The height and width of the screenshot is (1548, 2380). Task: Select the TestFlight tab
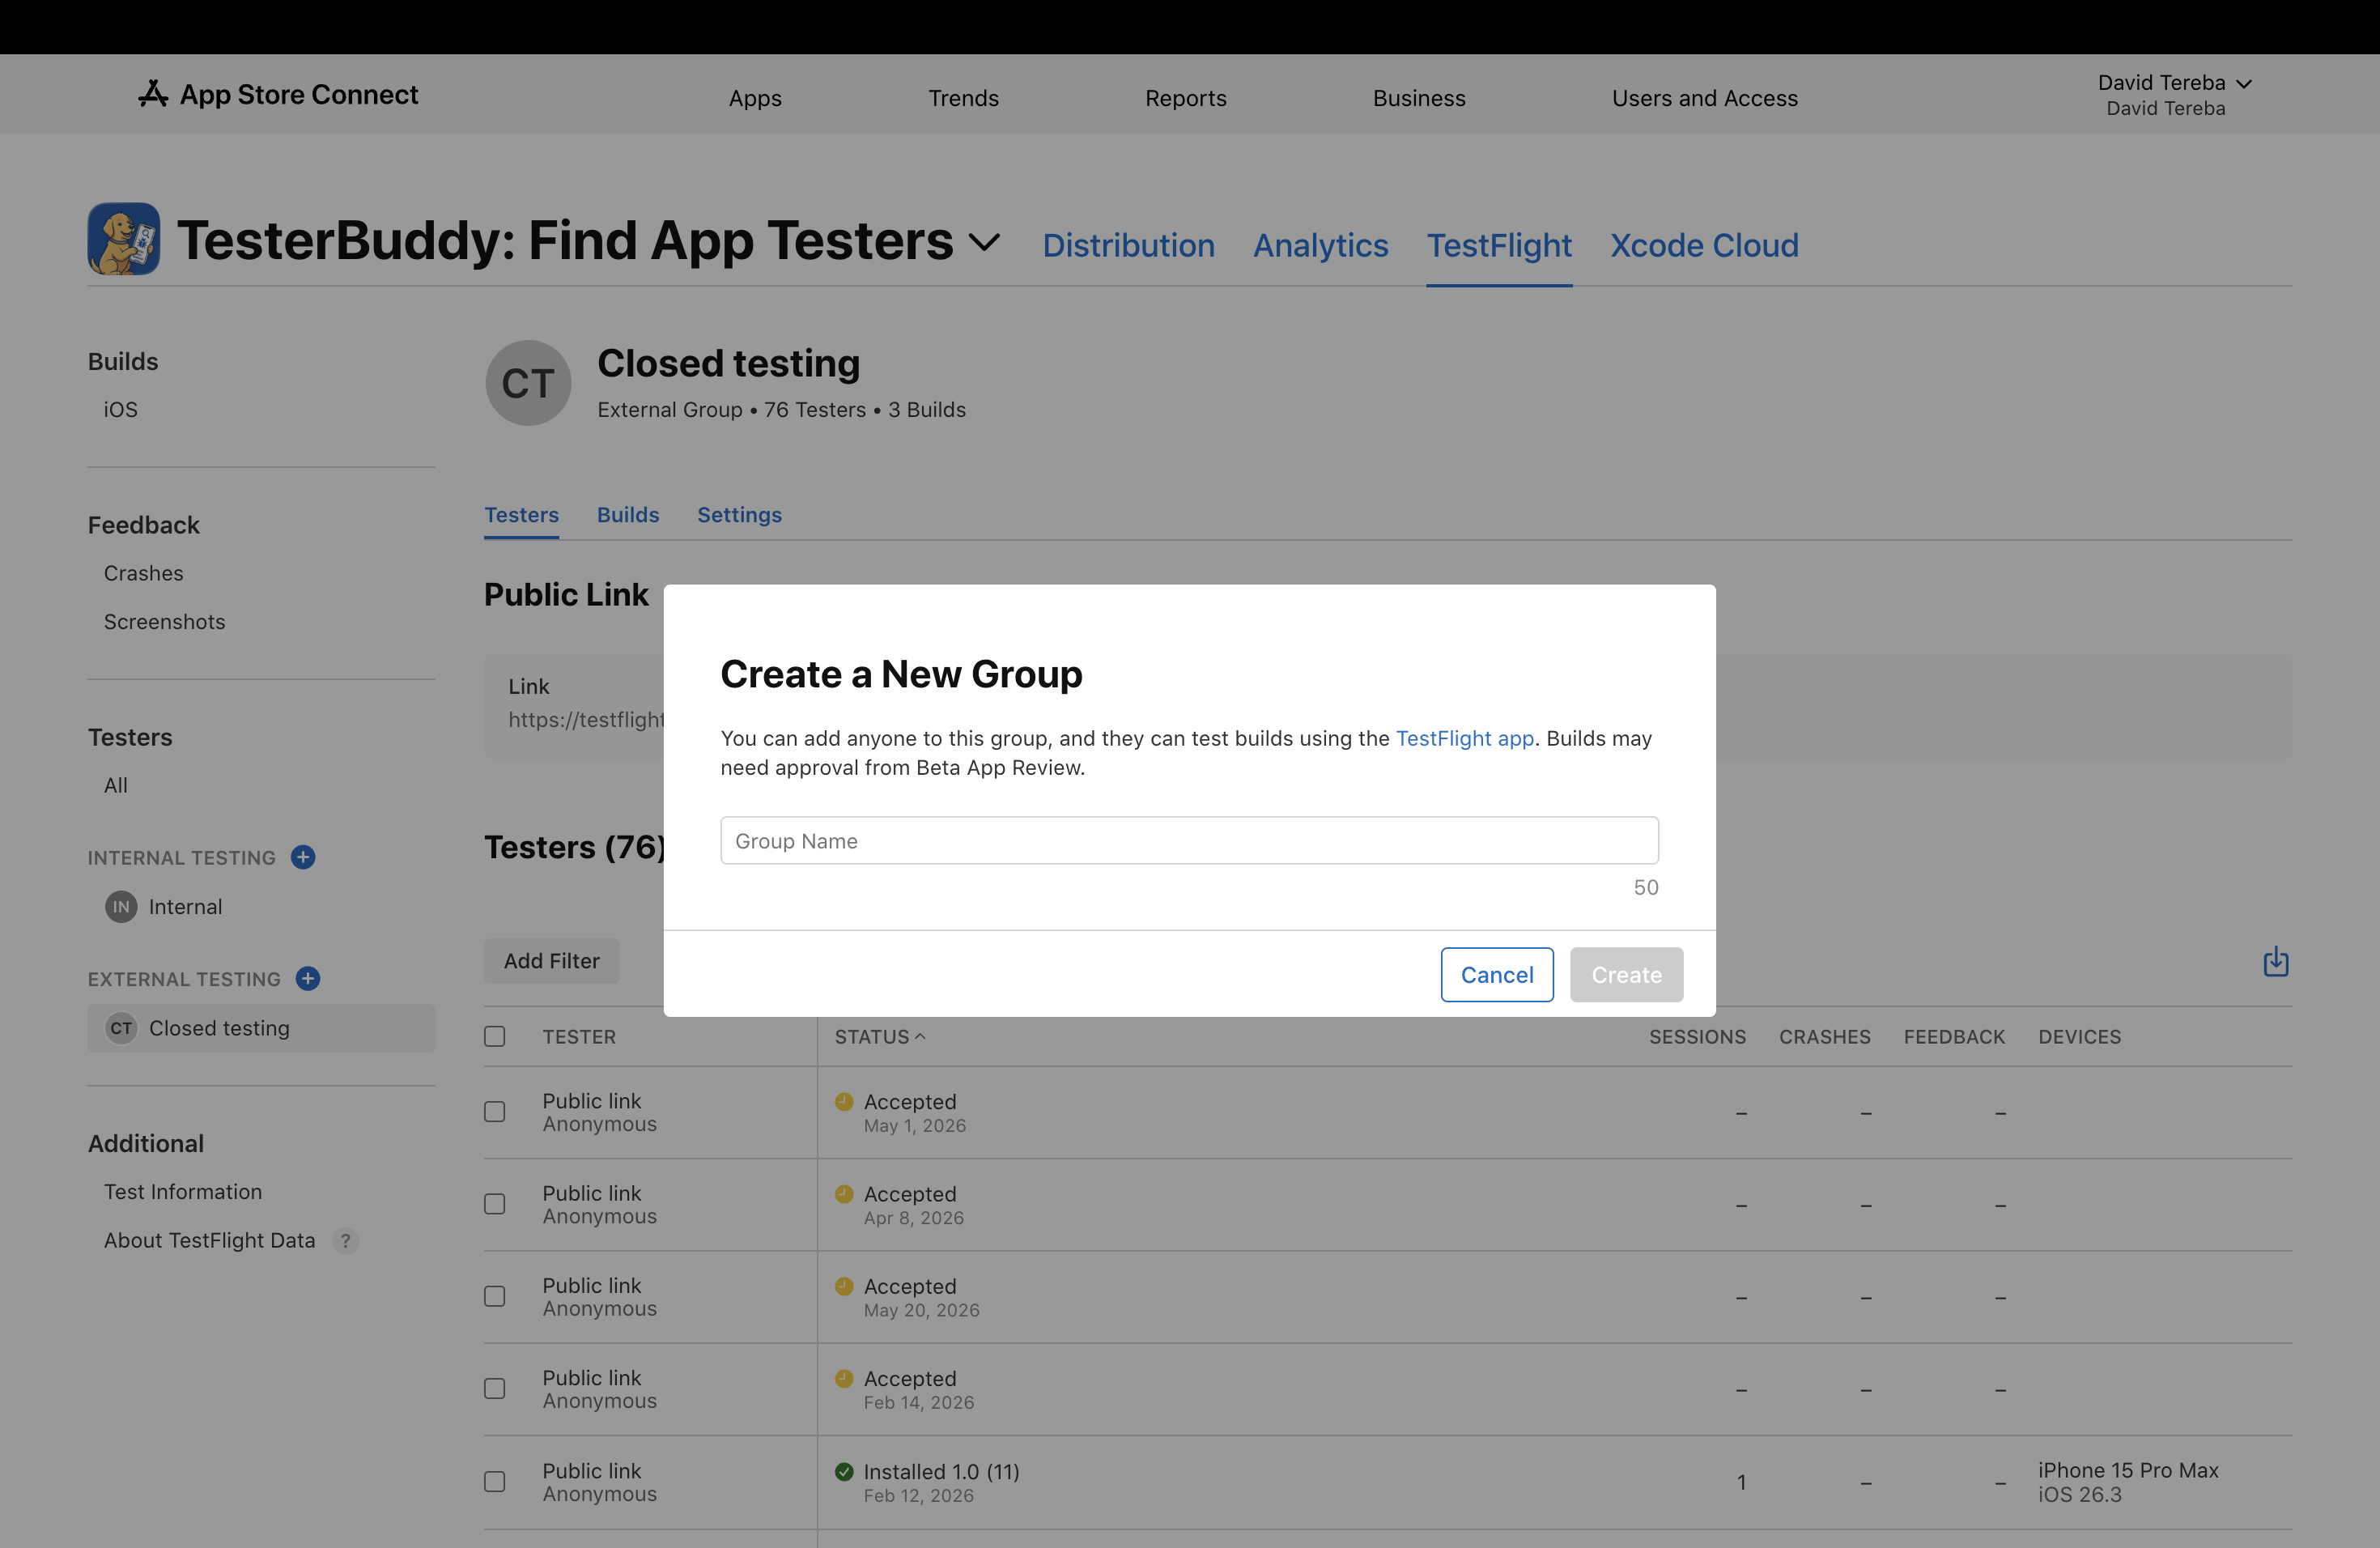(1499, 245)
